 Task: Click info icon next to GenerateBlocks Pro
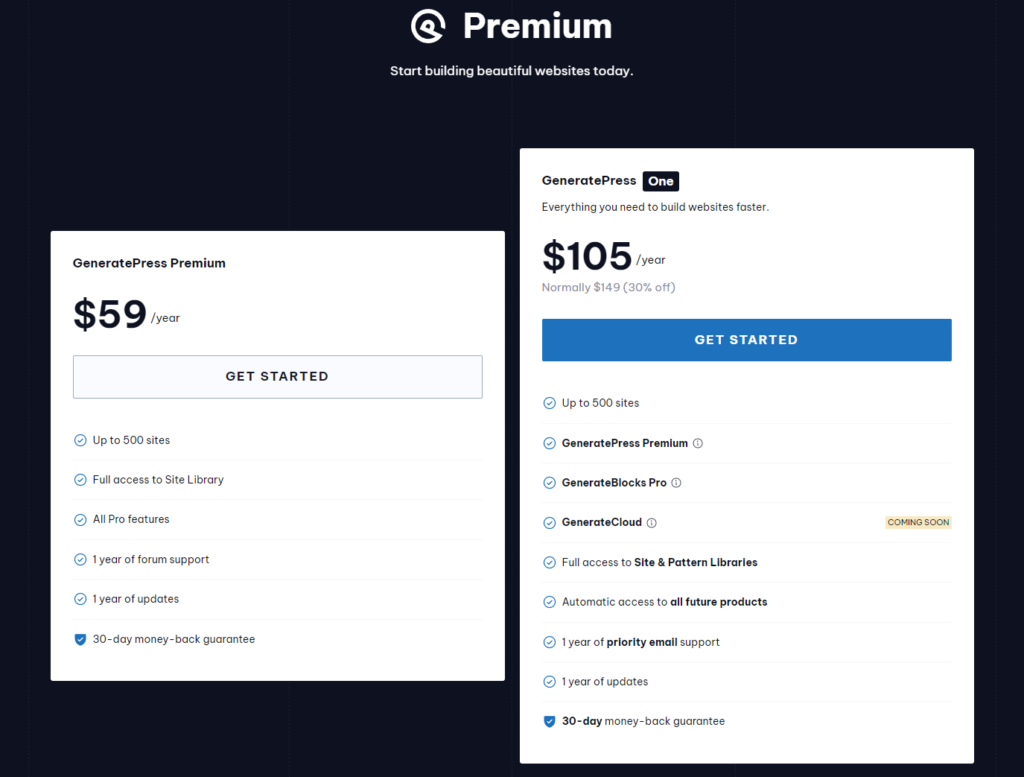pyautogui.click(x=676, y=483)
